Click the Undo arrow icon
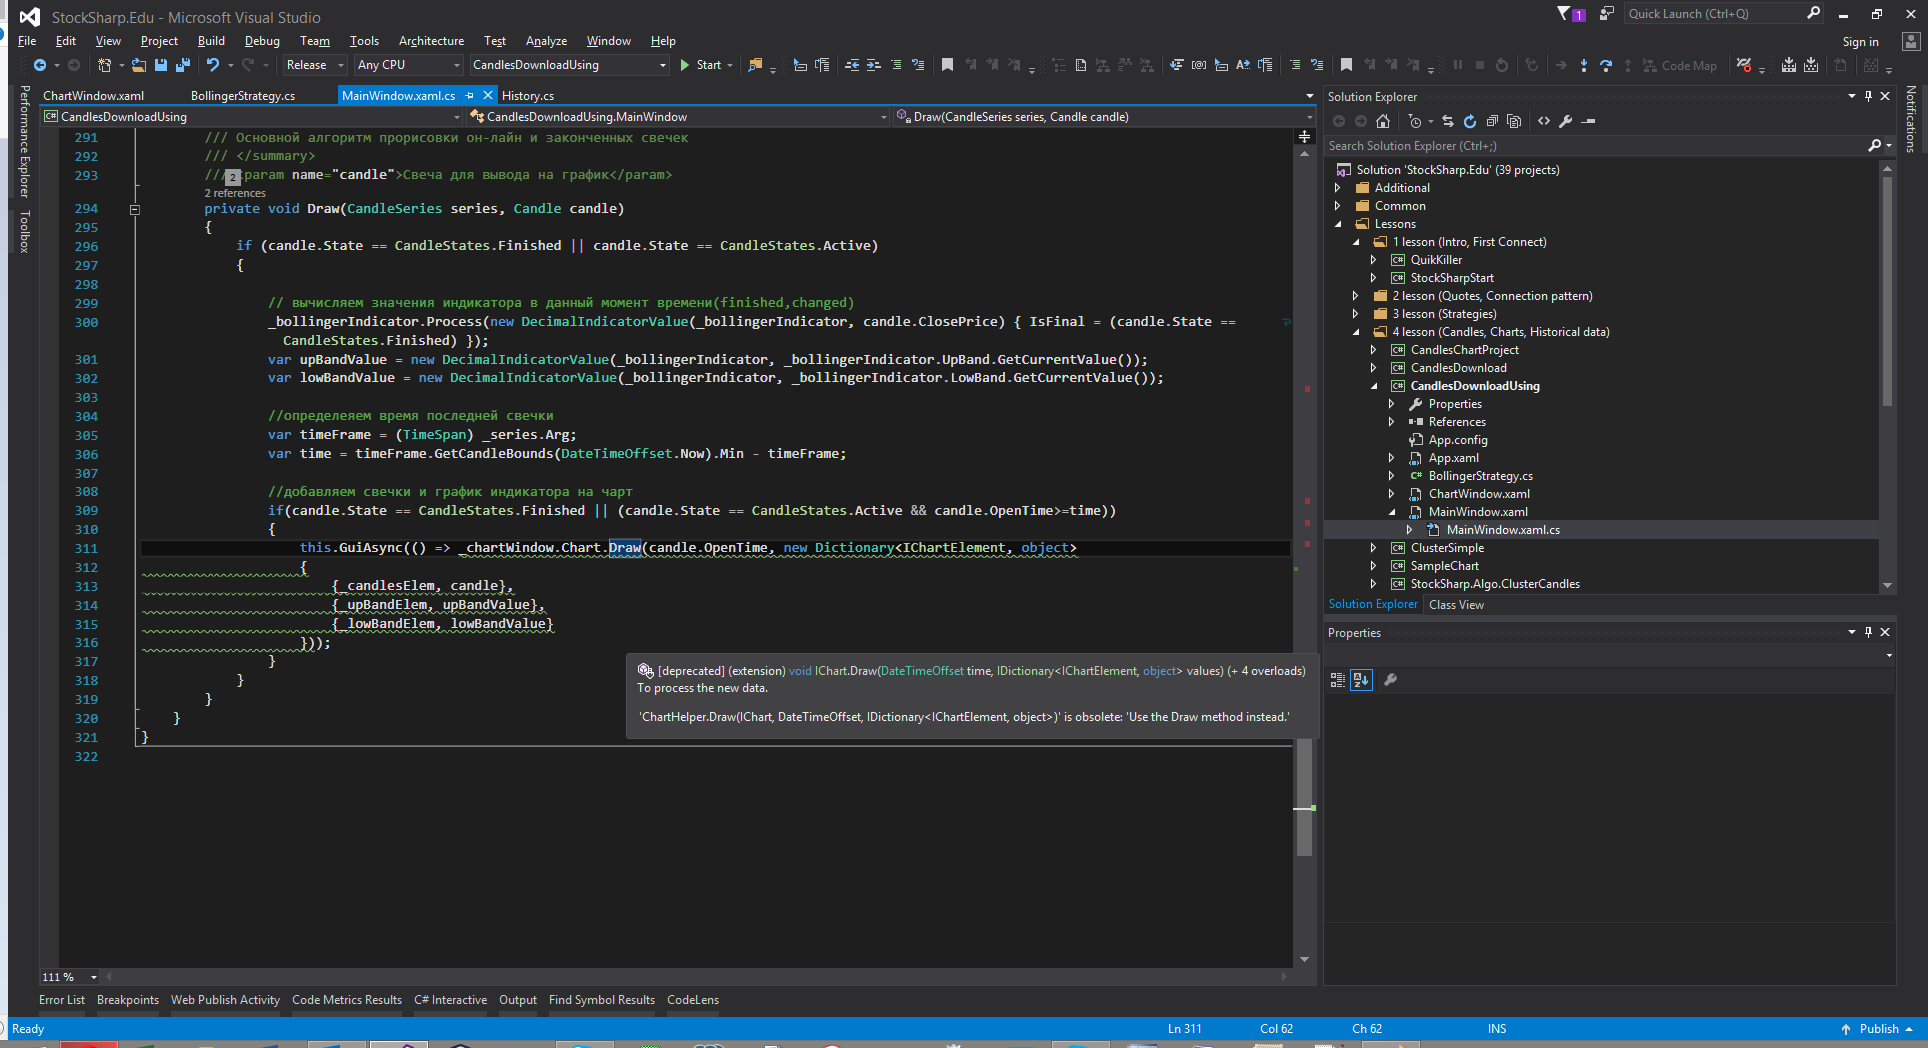1928x1048 pixels. click(212, 65)
